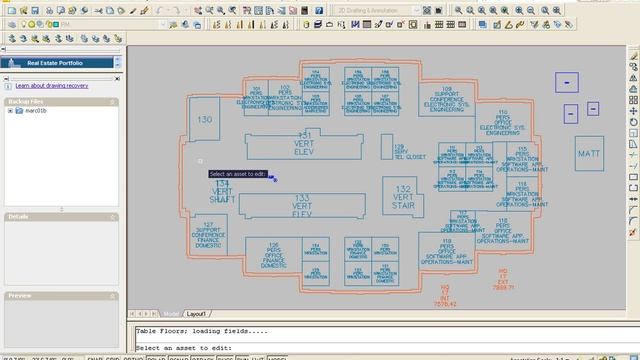Open Workspace Settings icon next to workspace list
The image size is (640, 360).
pyautogui.click(x=427, y=10)
